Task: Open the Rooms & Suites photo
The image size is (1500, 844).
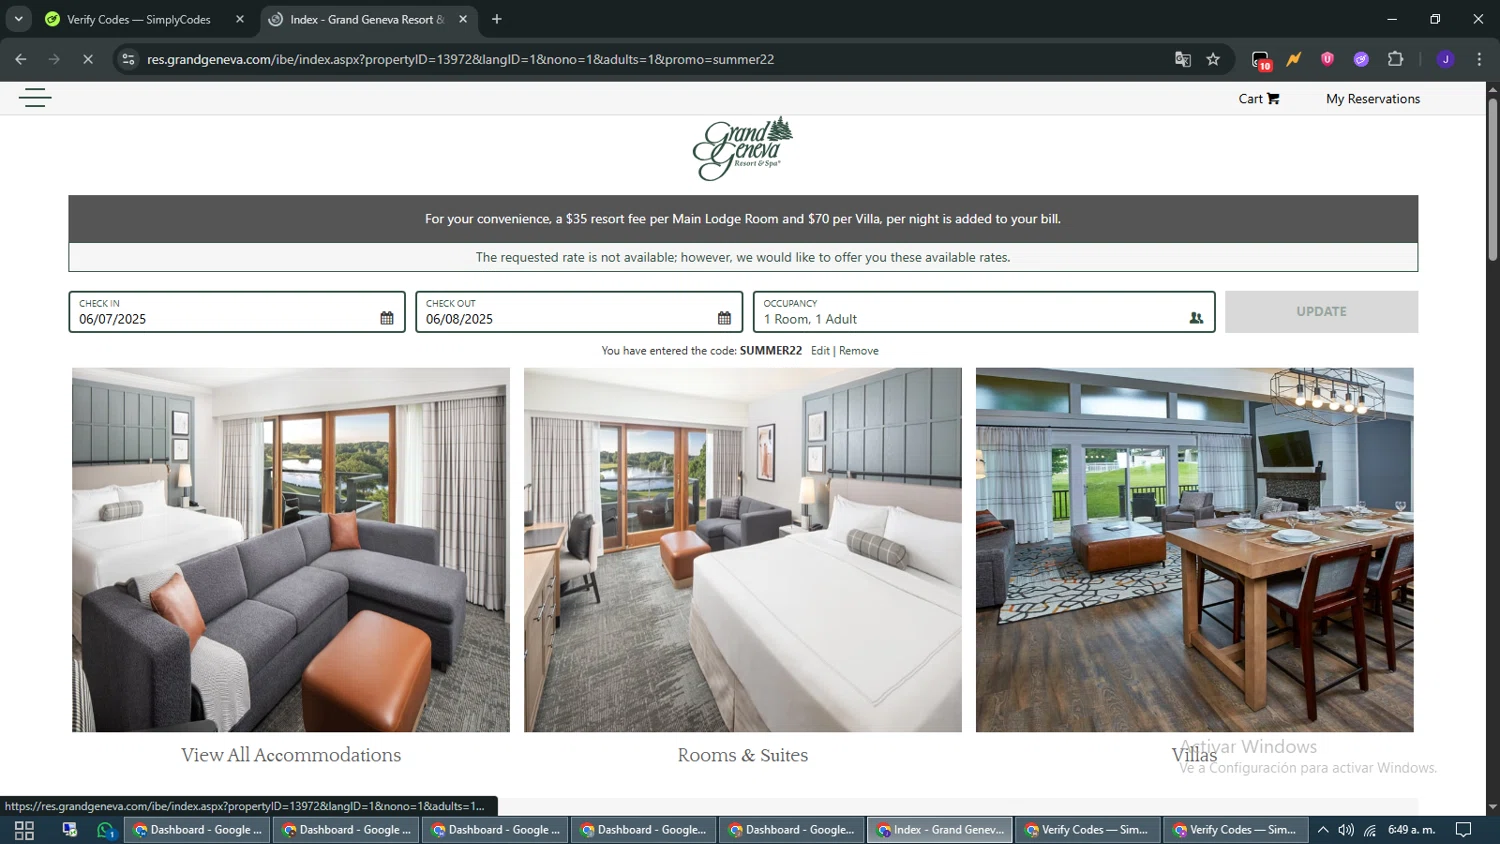Action: (743, 550)
